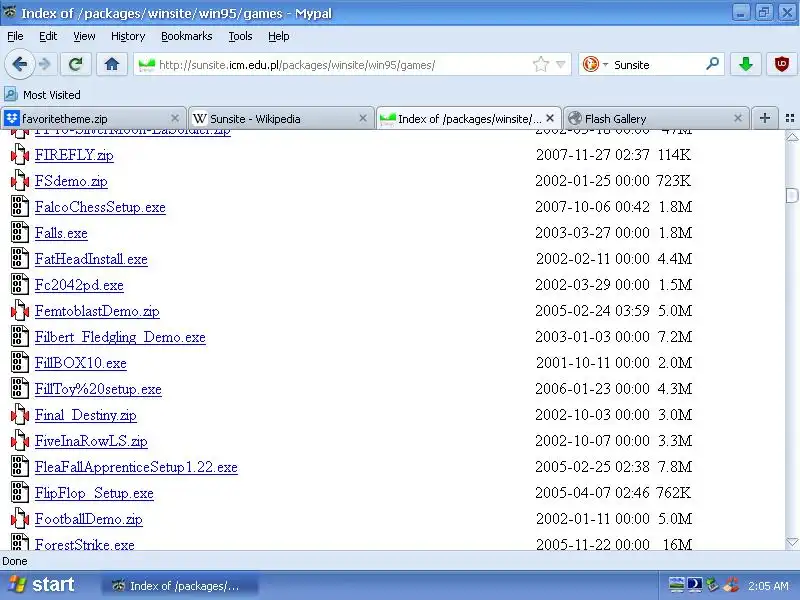Download FSdemo.zip
The width and height of the screenshot is (800, 600).
click(x=71, y=181)
